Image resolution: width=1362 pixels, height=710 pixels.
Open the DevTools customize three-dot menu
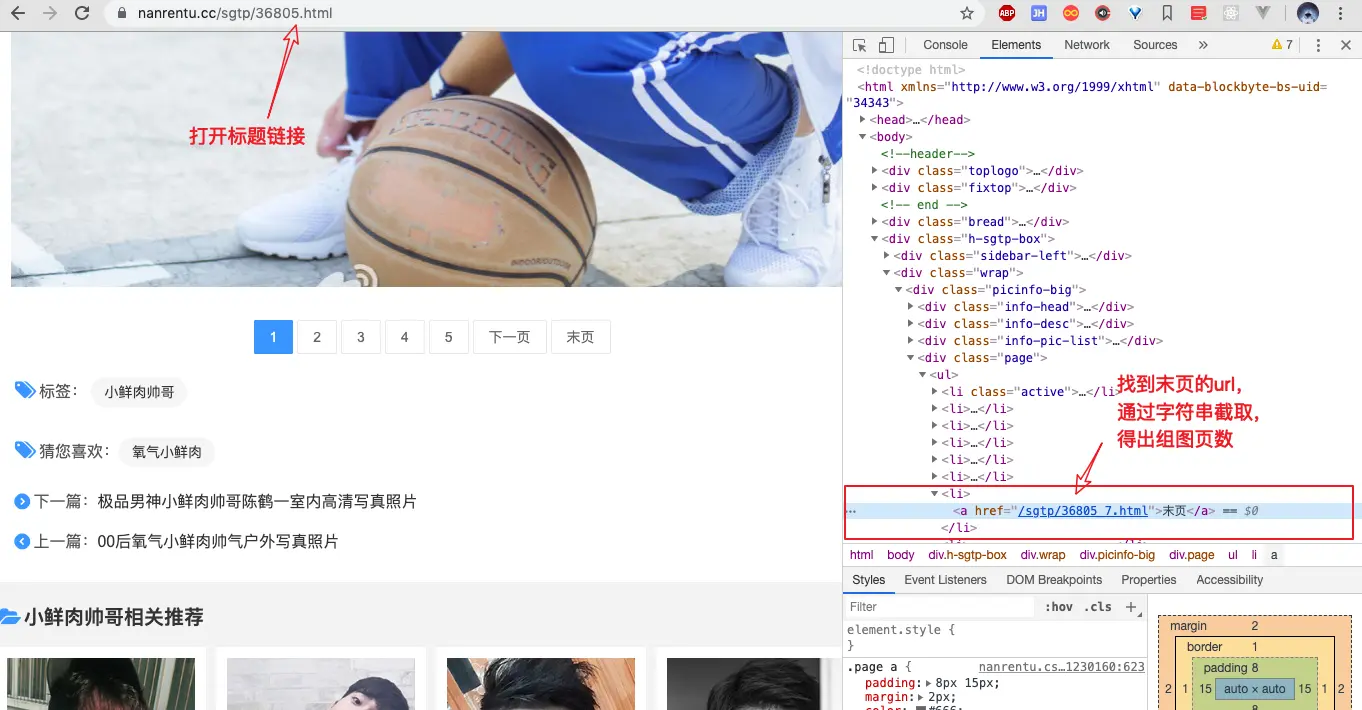[1318, 45]
